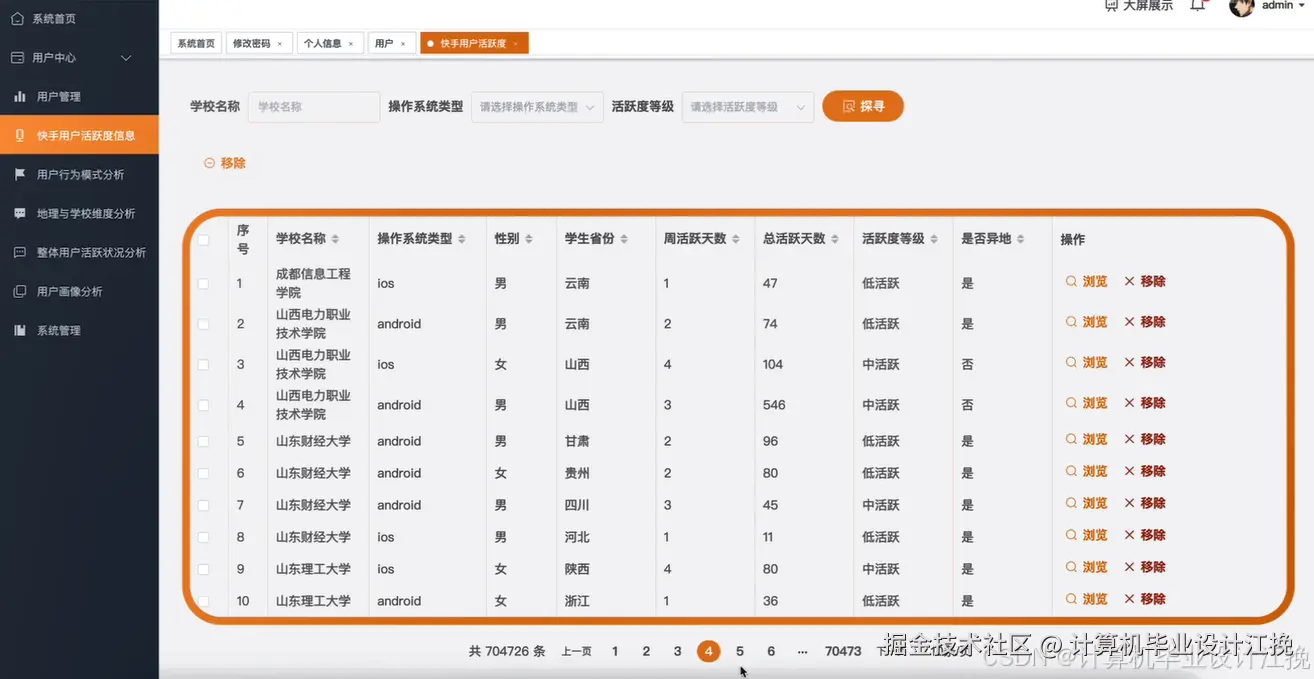Click 移除 for row 10

1145,599
